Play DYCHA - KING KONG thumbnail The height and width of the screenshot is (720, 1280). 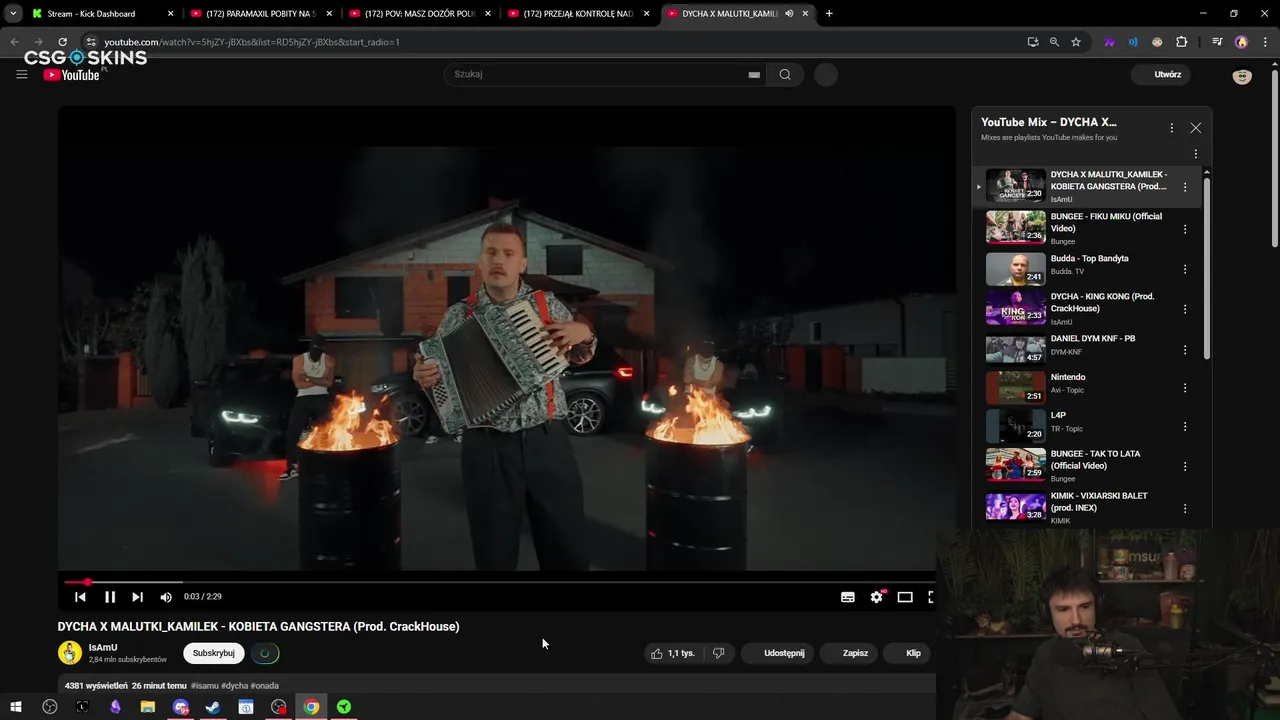click(x=1015, y=308)
